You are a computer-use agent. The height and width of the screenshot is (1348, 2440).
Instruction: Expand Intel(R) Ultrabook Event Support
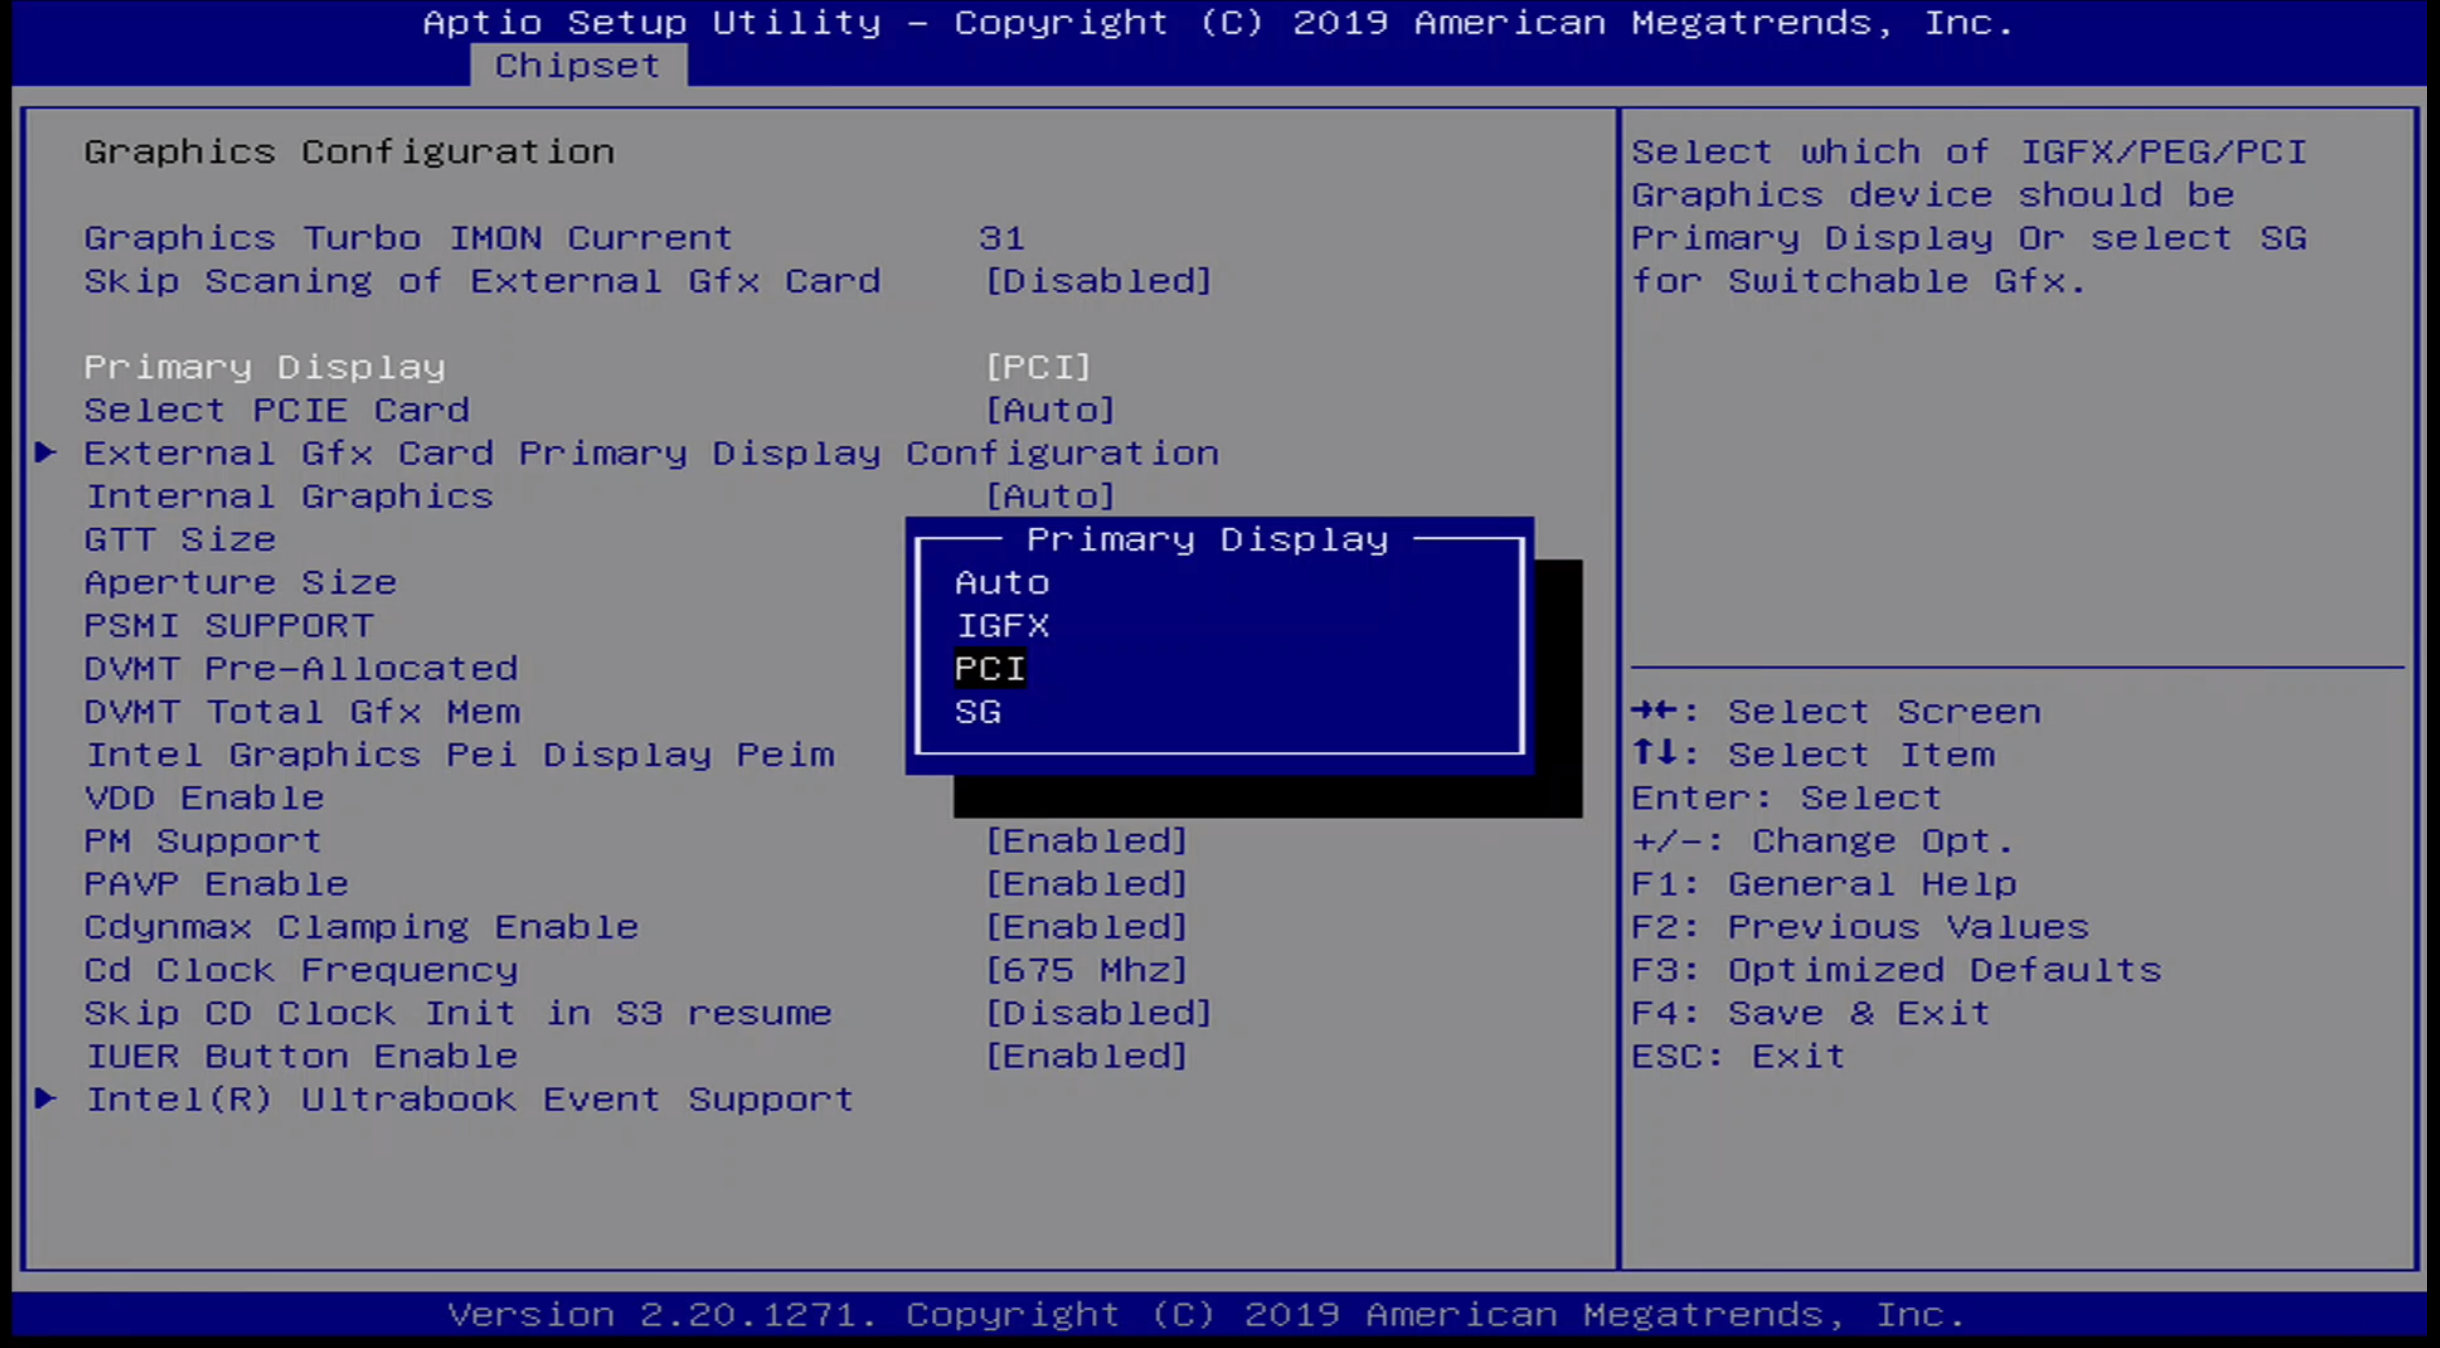[471, 1097]
